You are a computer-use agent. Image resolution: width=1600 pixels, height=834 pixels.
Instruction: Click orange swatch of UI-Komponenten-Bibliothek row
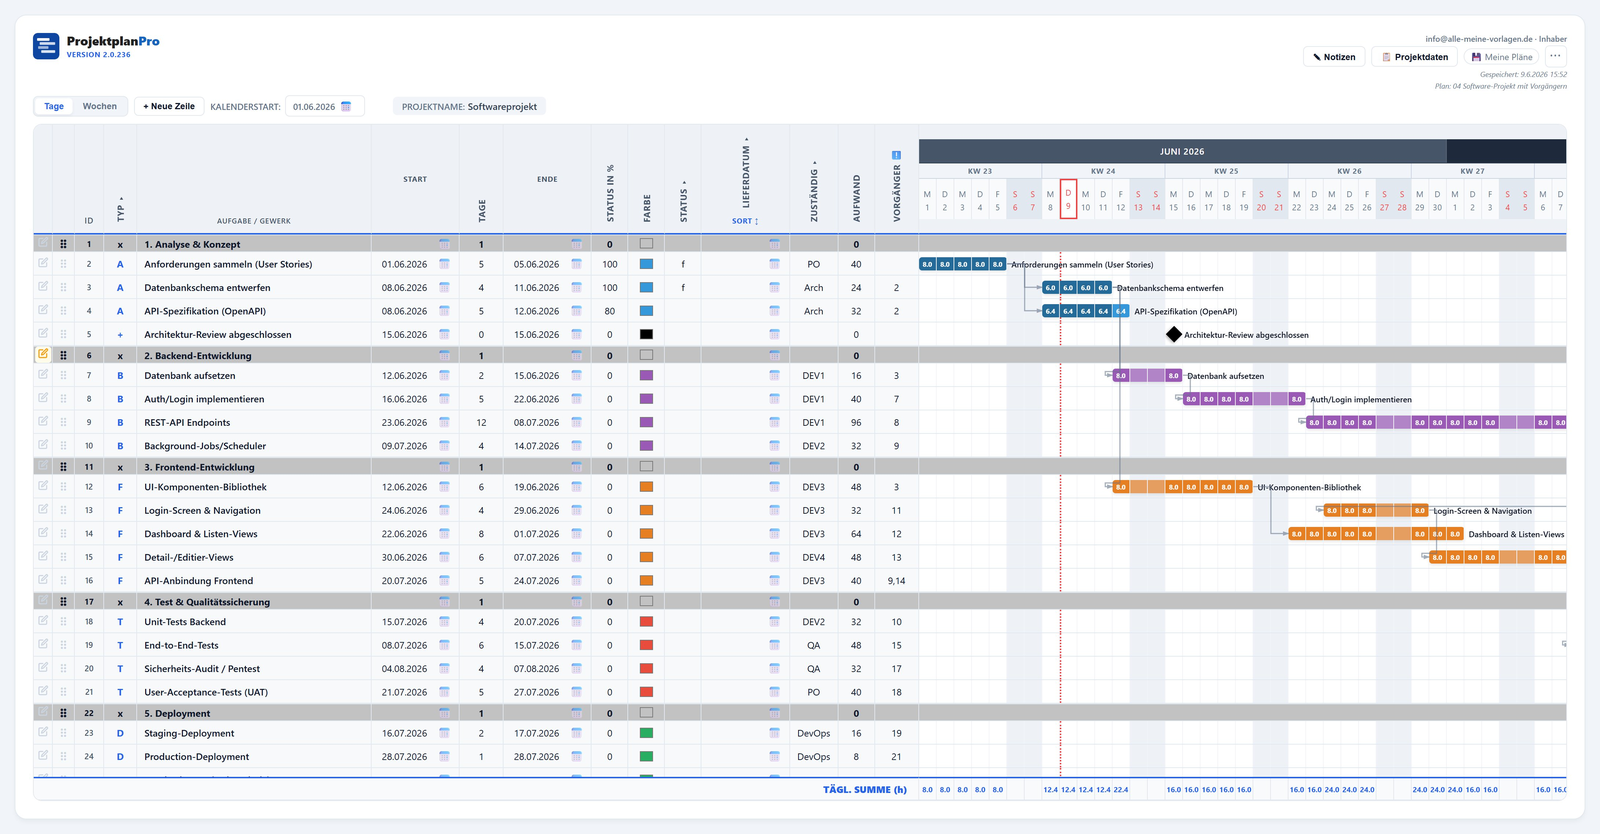pos(646,487)
